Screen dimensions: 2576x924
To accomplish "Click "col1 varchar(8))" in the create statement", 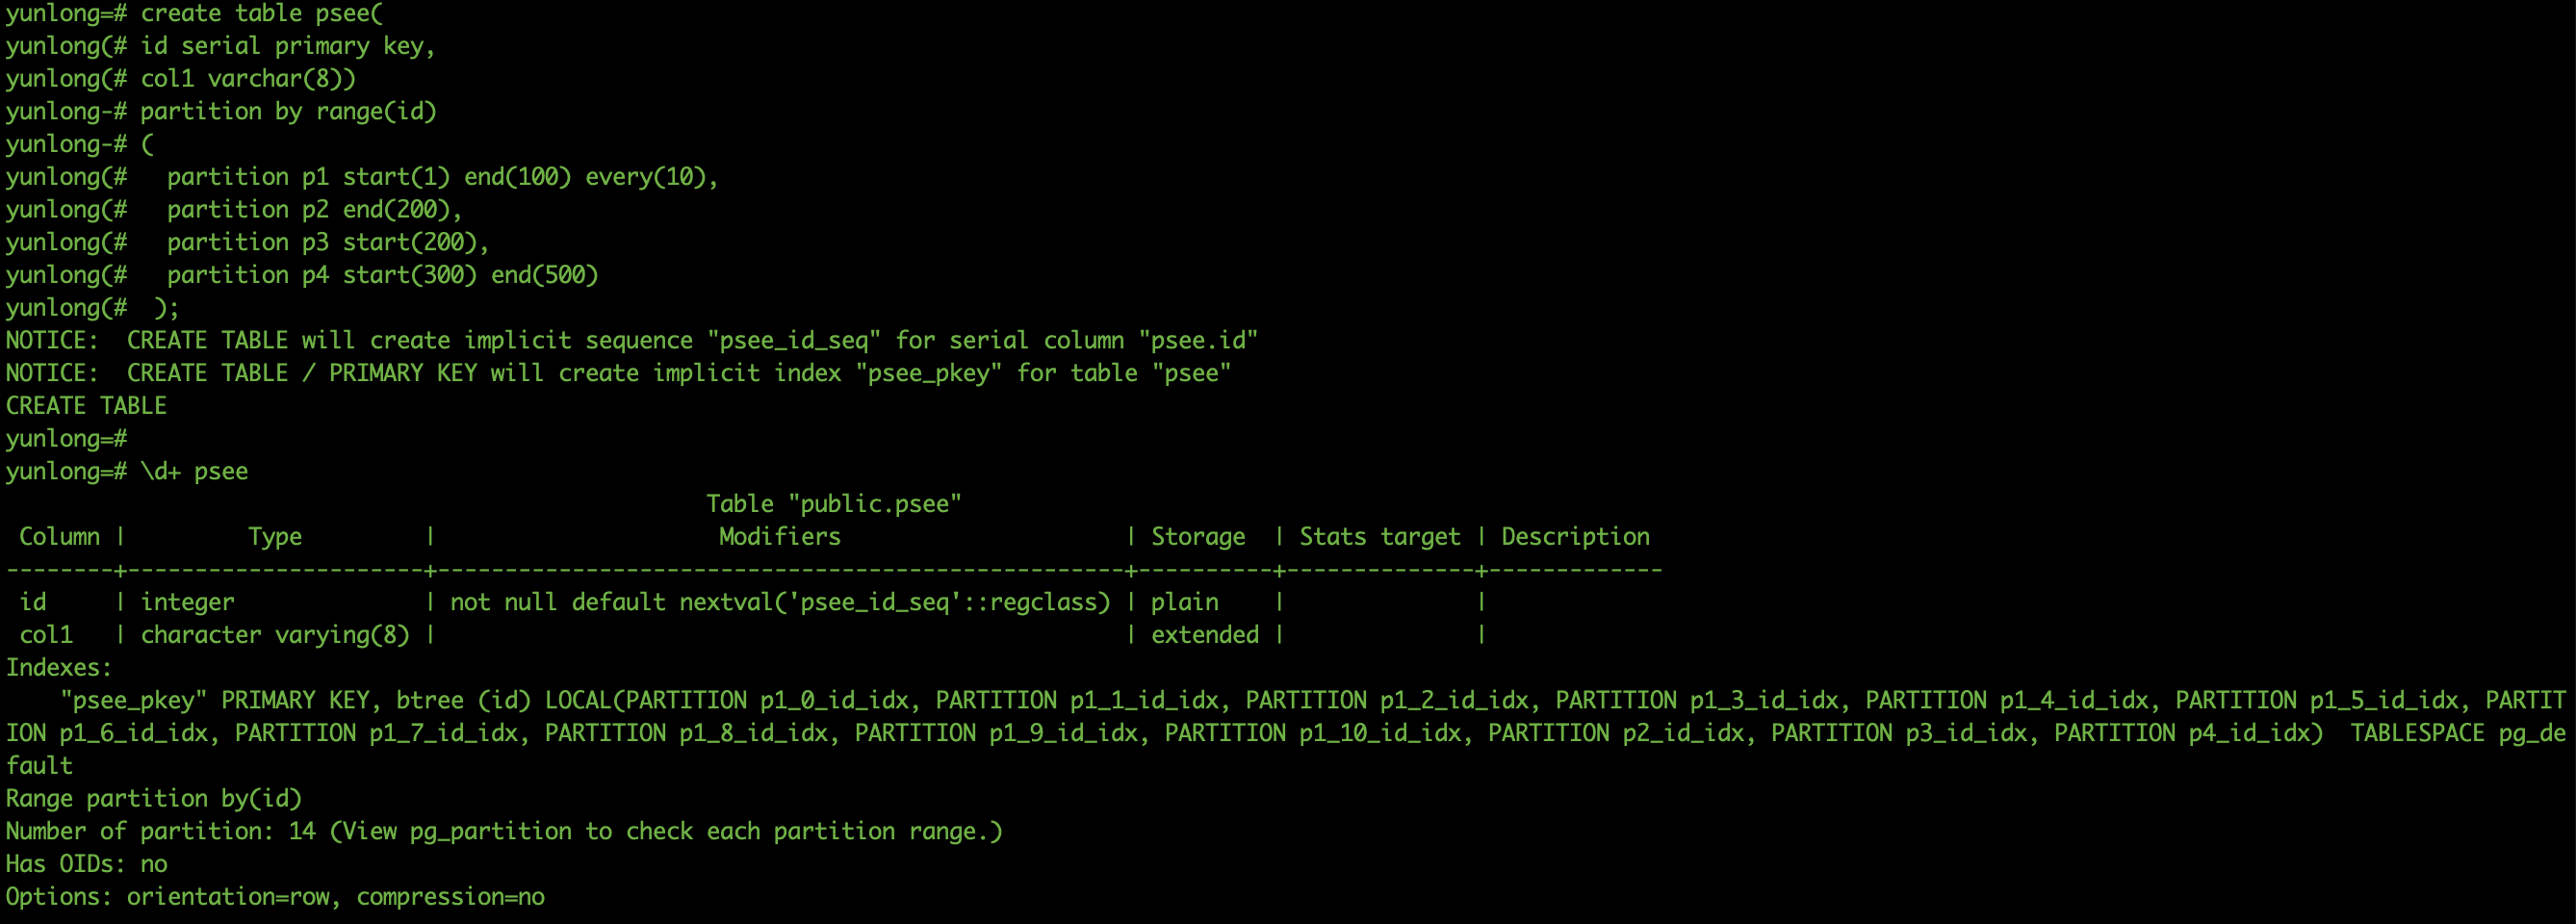I will coord(247,79).
